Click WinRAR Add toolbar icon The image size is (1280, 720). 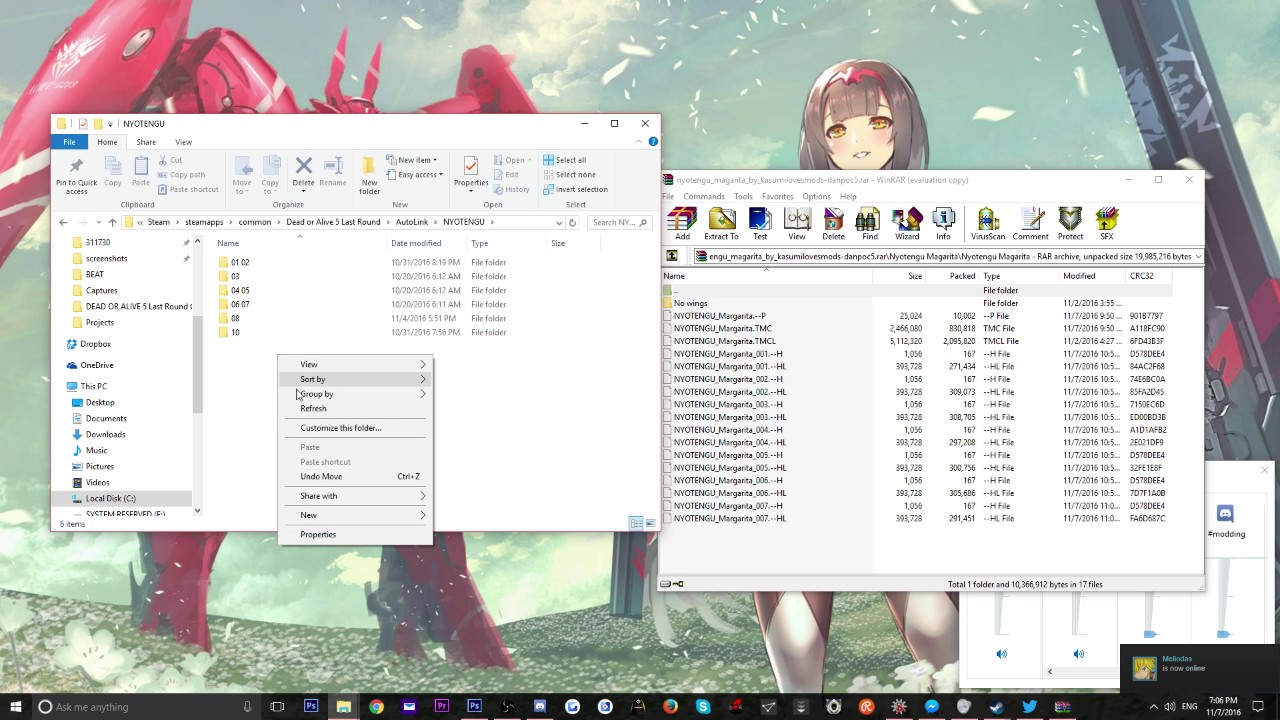coord(682,224)
